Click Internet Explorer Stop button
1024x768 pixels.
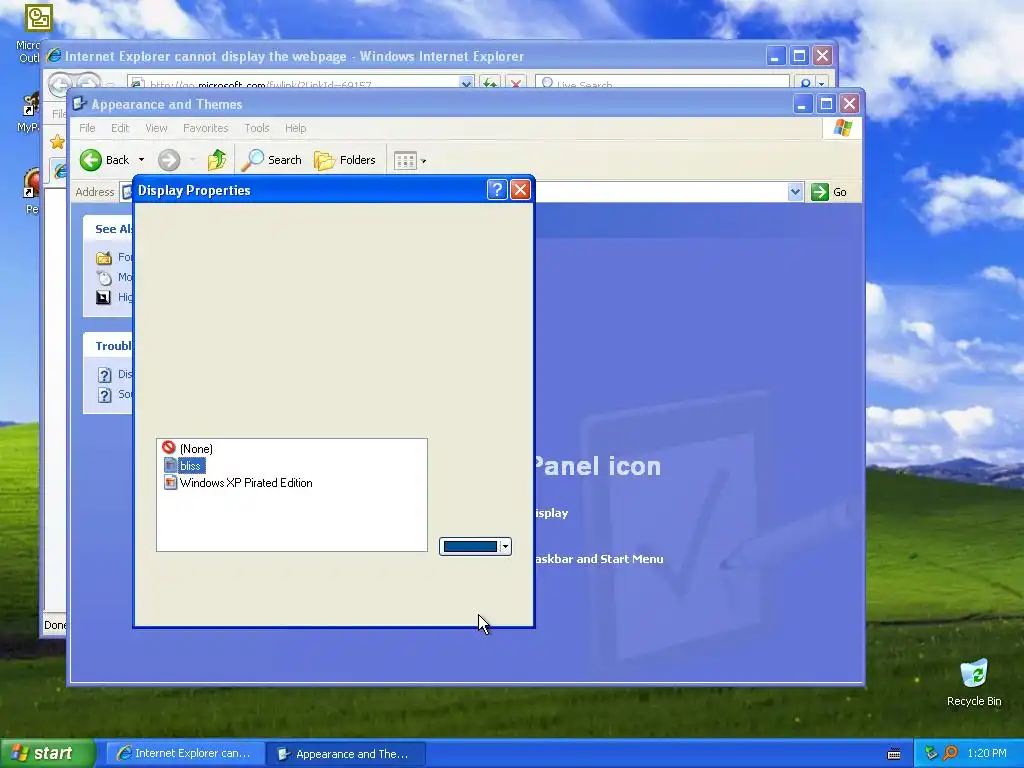point(515,83)
